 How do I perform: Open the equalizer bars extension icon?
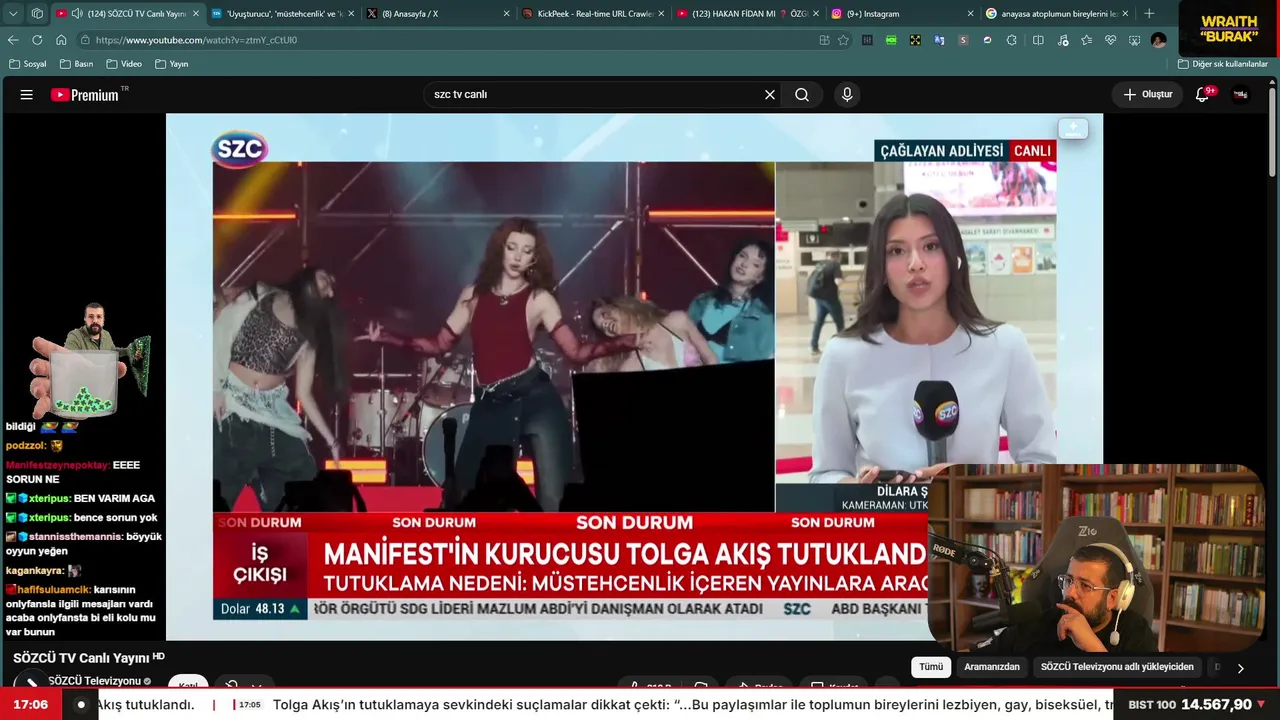pyautogui.click(x=867, y=40)
